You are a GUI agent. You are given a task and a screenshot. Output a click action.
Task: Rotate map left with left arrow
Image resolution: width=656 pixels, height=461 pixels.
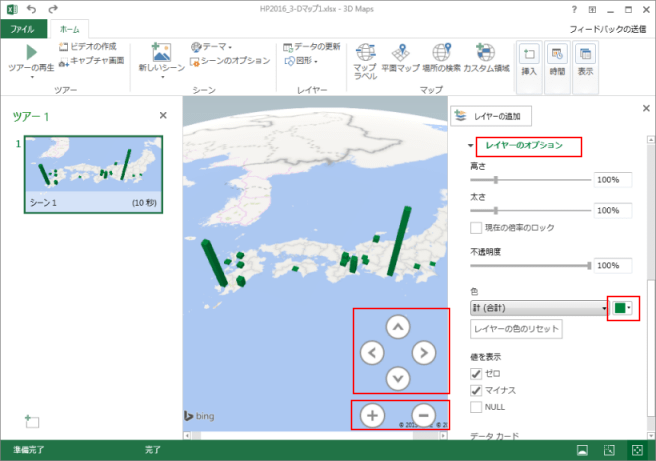tap(372, 353)
